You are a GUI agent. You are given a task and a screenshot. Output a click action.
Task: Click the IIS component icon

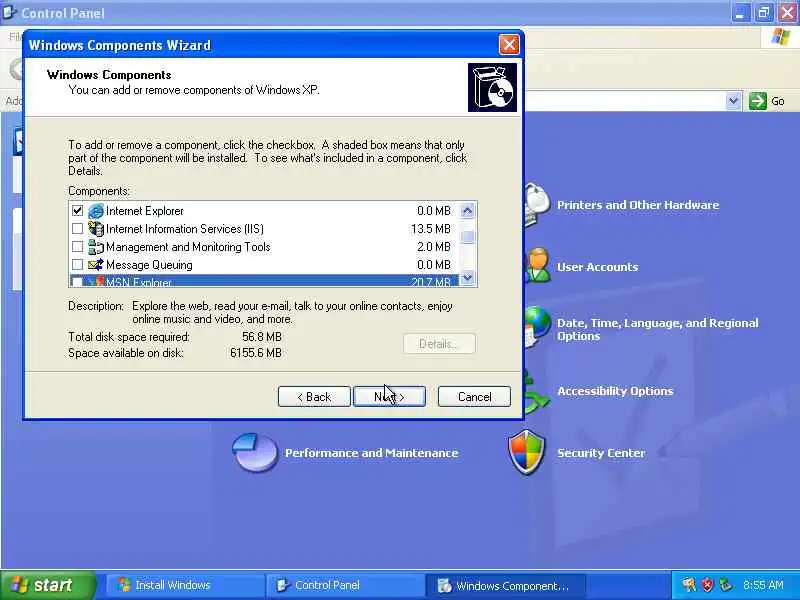pyautogui.click(x=95, y=229)
